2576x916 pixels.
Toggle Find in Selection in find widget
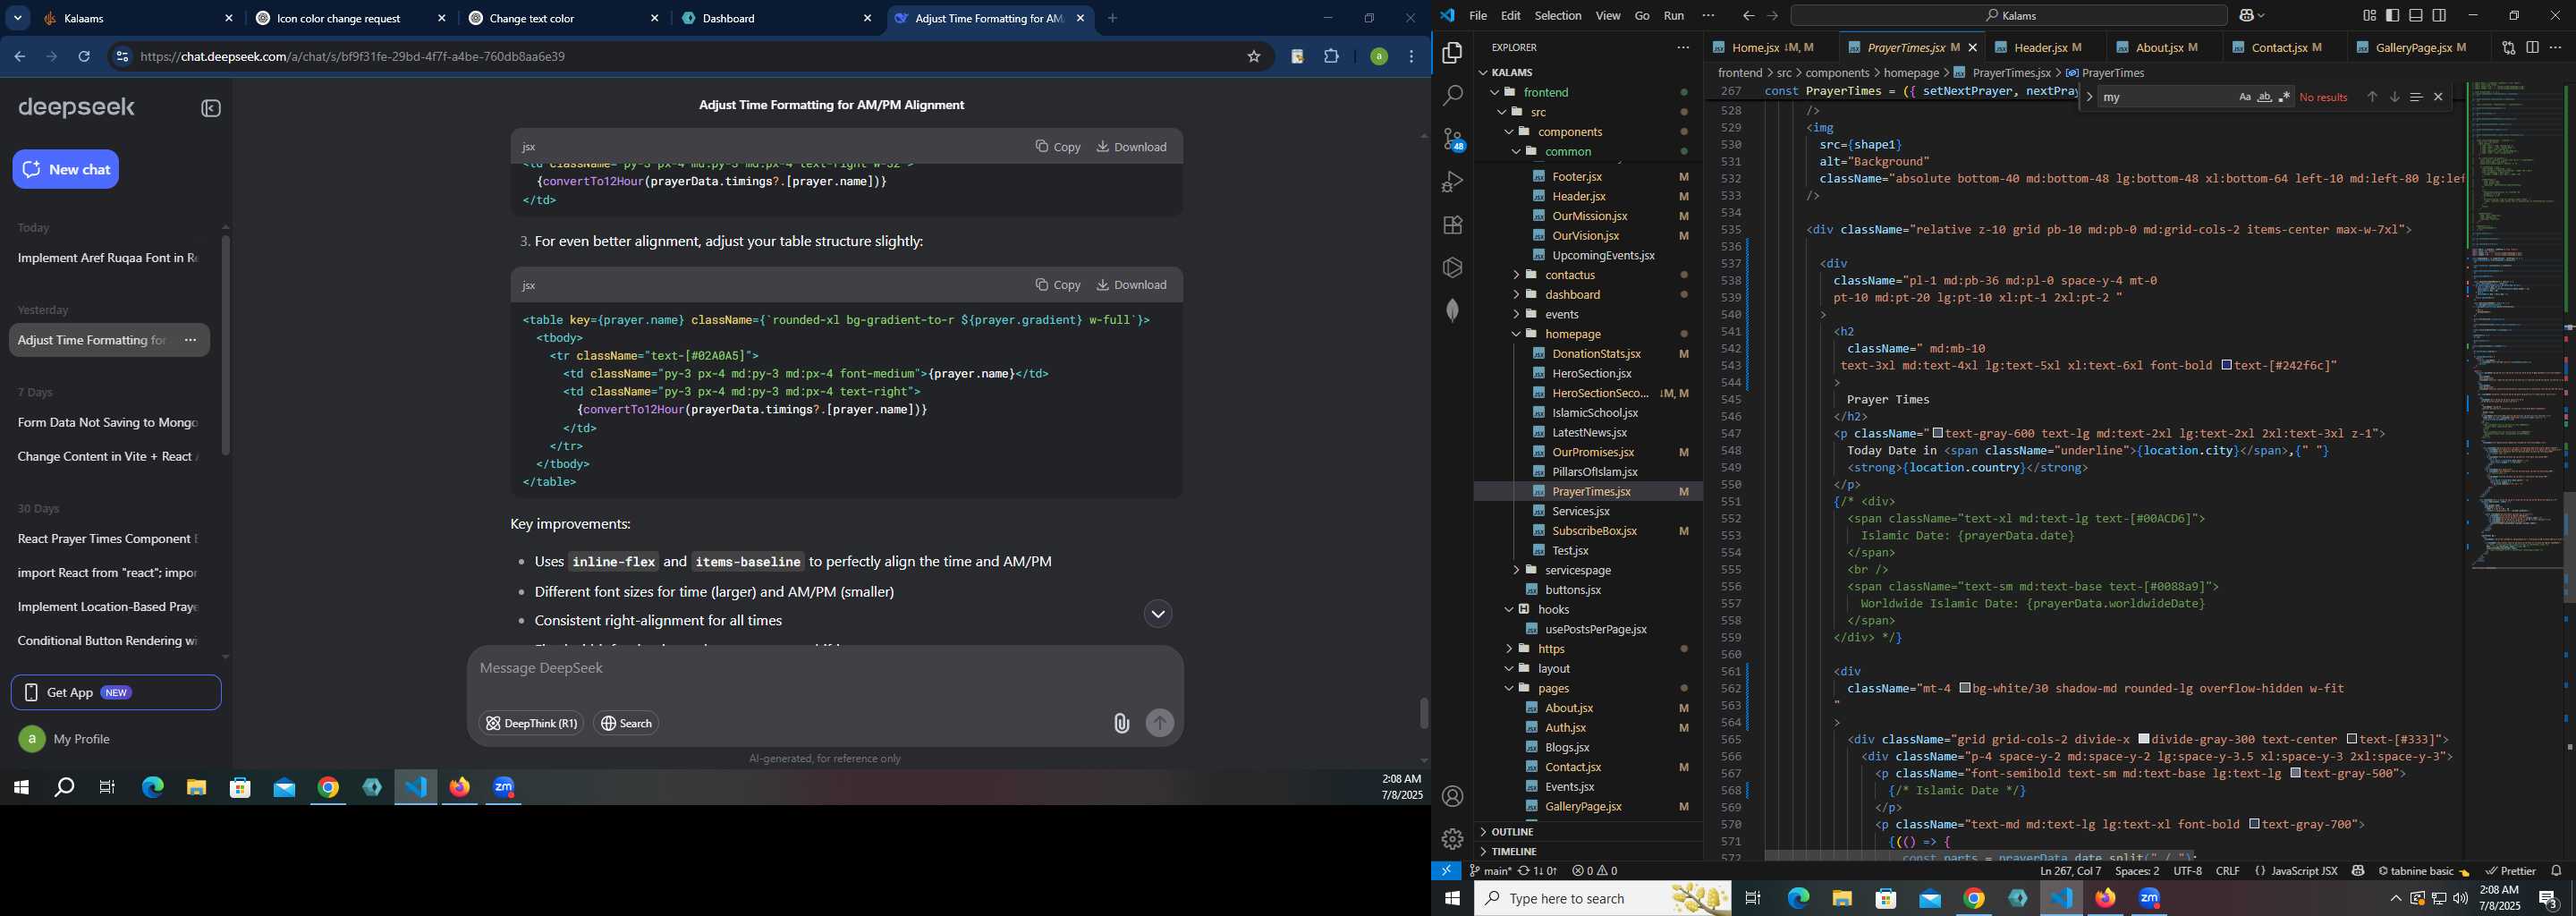click(2416, 97)
